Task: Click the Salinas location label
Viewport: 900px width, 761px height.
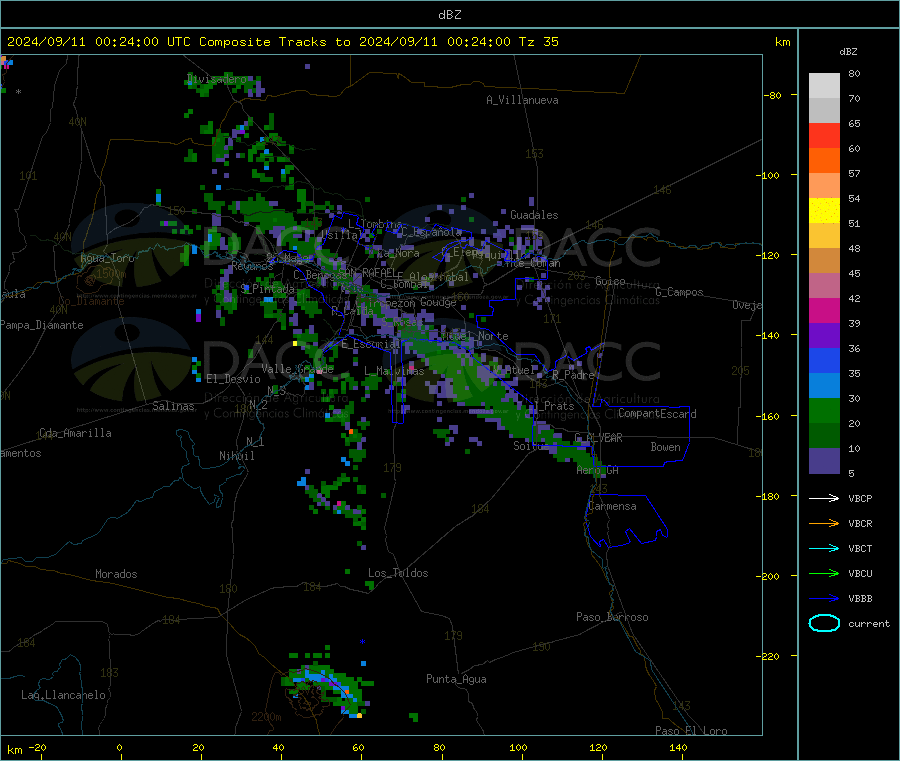Action: 173,406
